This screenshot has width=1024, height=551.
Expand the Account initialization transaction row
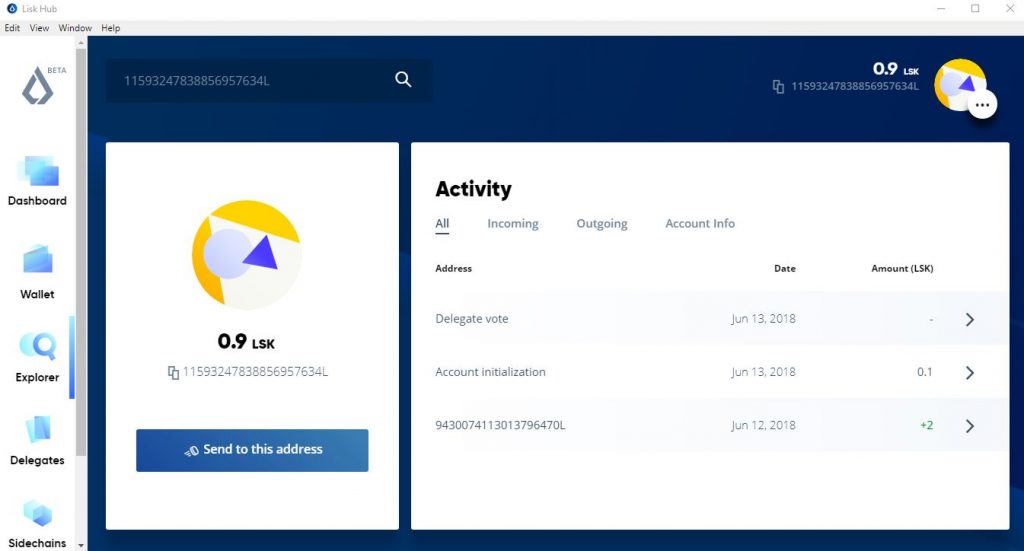tap(970, 373)
